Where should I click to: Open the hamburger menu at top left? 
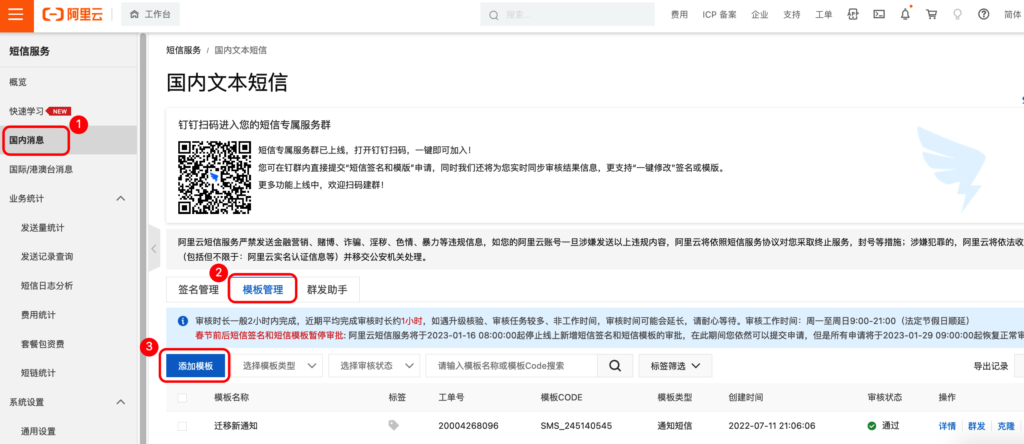(16, 15)
